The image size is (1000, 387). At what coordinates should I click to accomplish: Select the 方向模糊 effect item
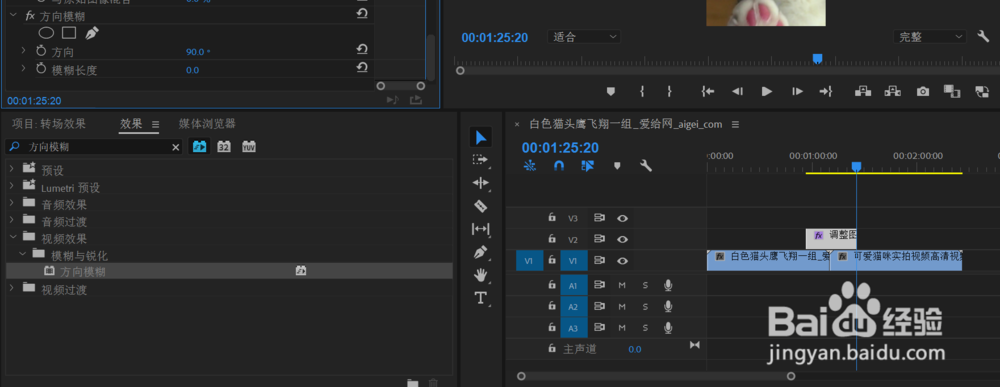click(x=229, y=271)
